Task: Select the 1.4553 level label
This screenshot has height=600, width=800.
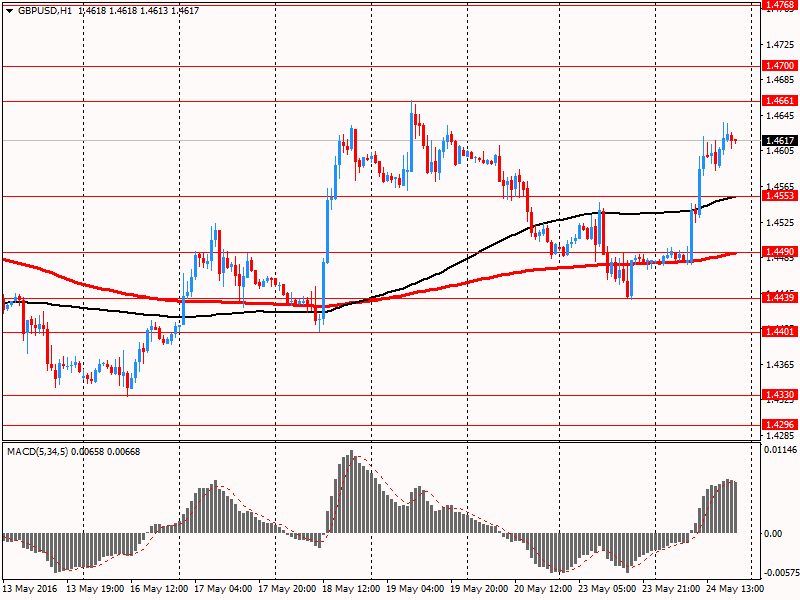Action: (x=780, y=196)
